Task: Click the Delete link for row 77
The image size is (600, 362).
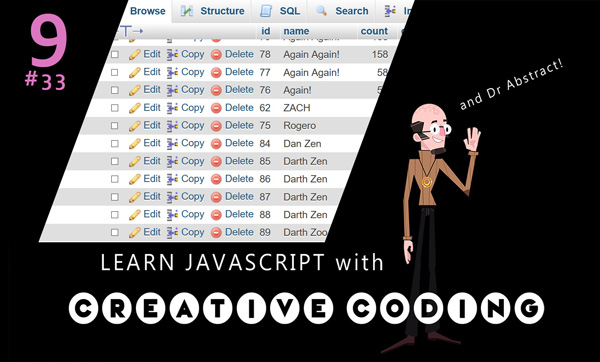Action: tap(239, 72)
